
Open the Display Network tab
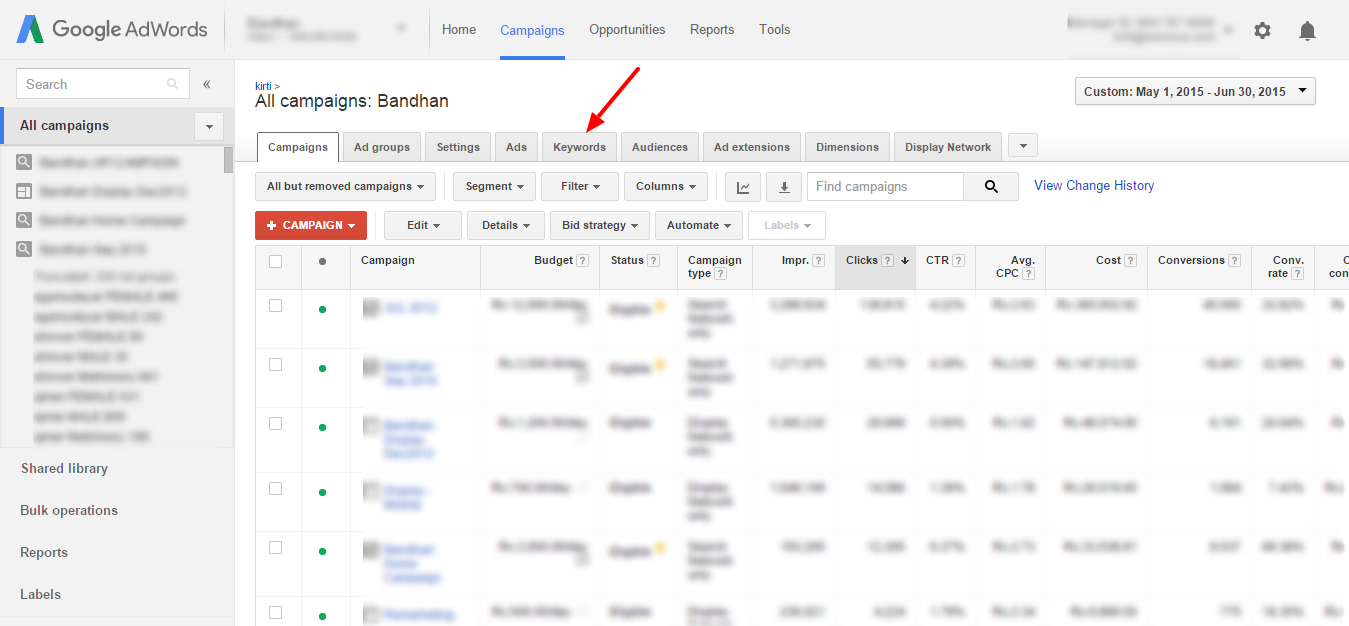coord(948,147)
